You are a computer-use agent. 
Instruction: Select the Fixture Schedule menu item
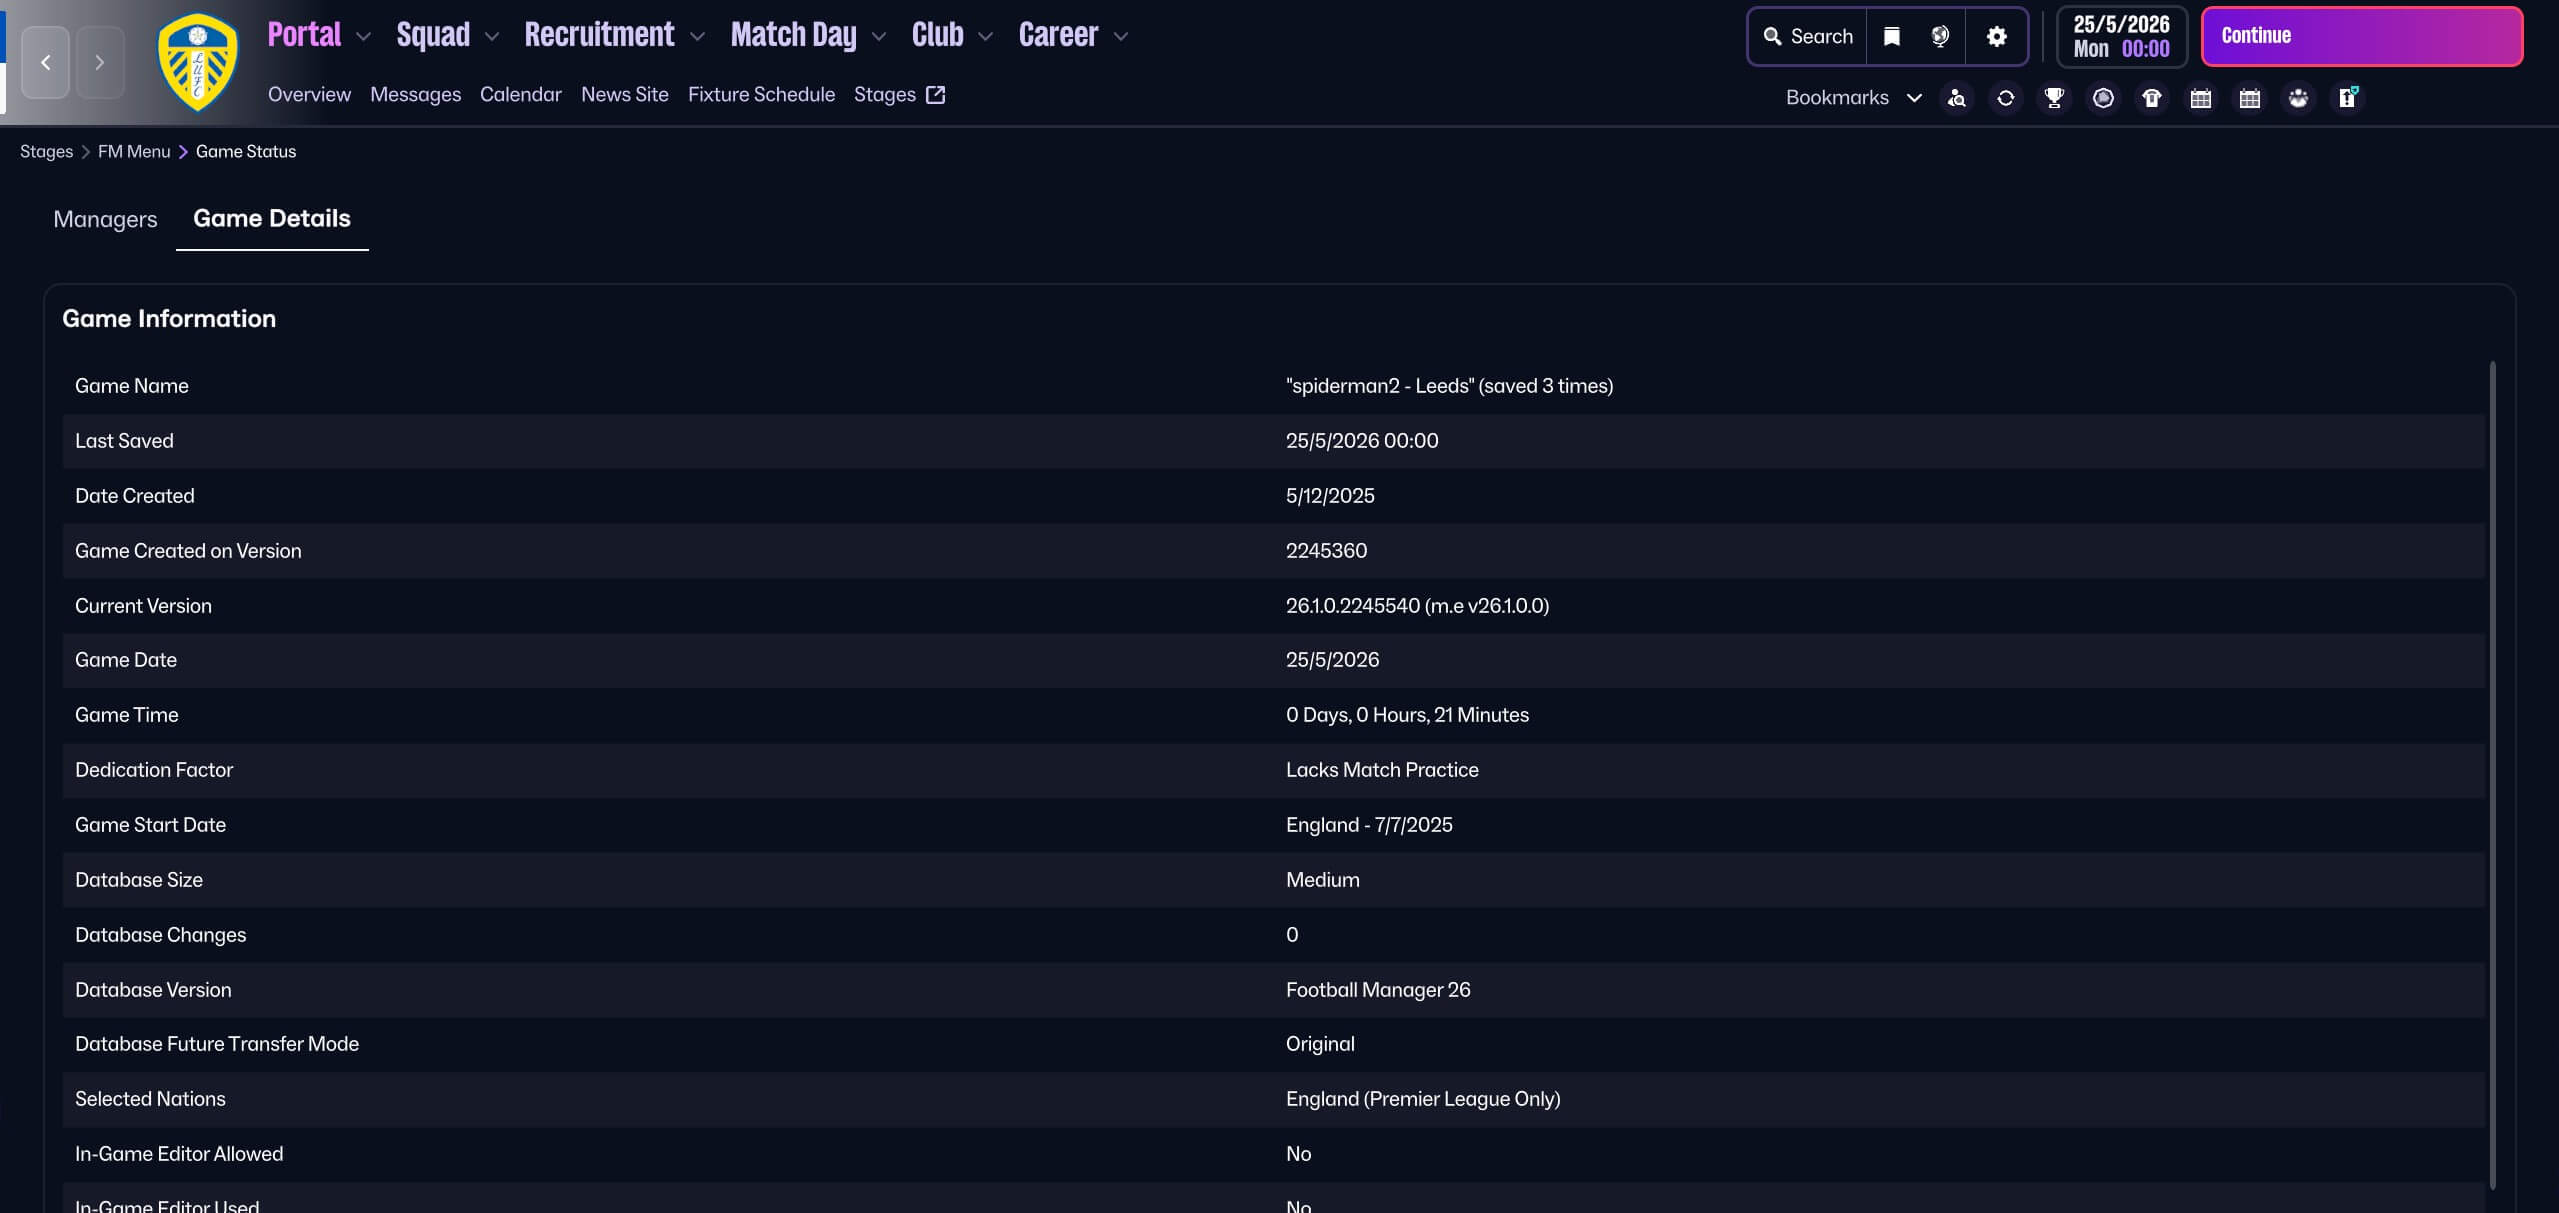coord(761,95)
